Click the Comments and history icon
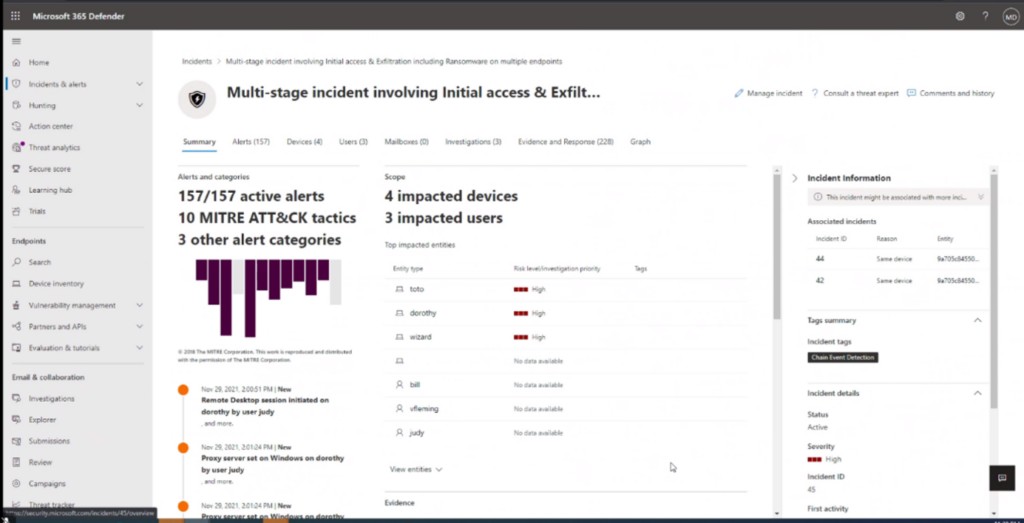The height and width of the screenshot is (523, 1024). click(x=912, y=93)
